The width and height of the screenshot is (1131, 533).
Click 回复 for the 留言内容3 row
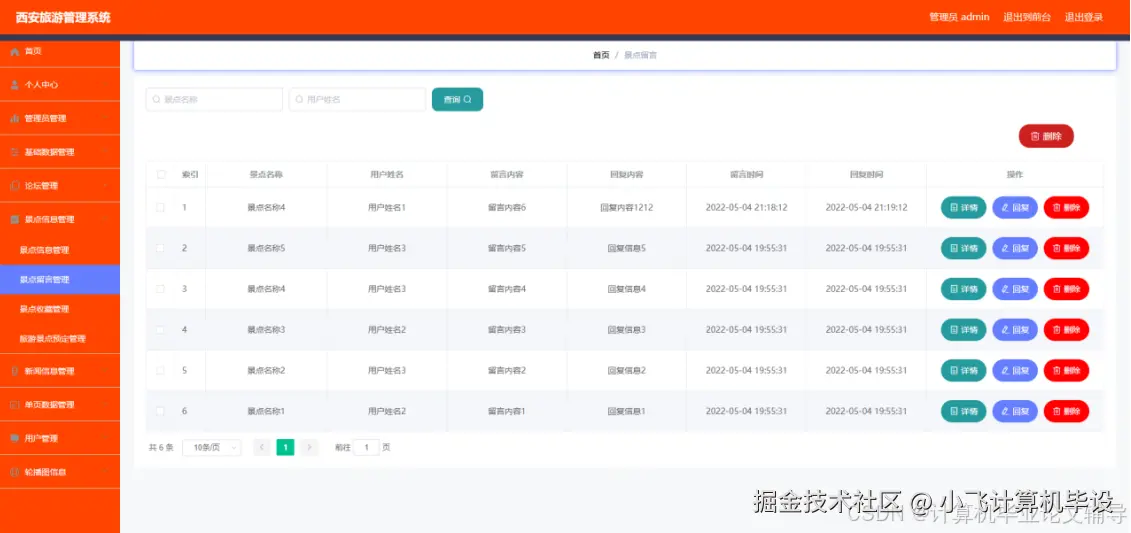point(1015,330)
